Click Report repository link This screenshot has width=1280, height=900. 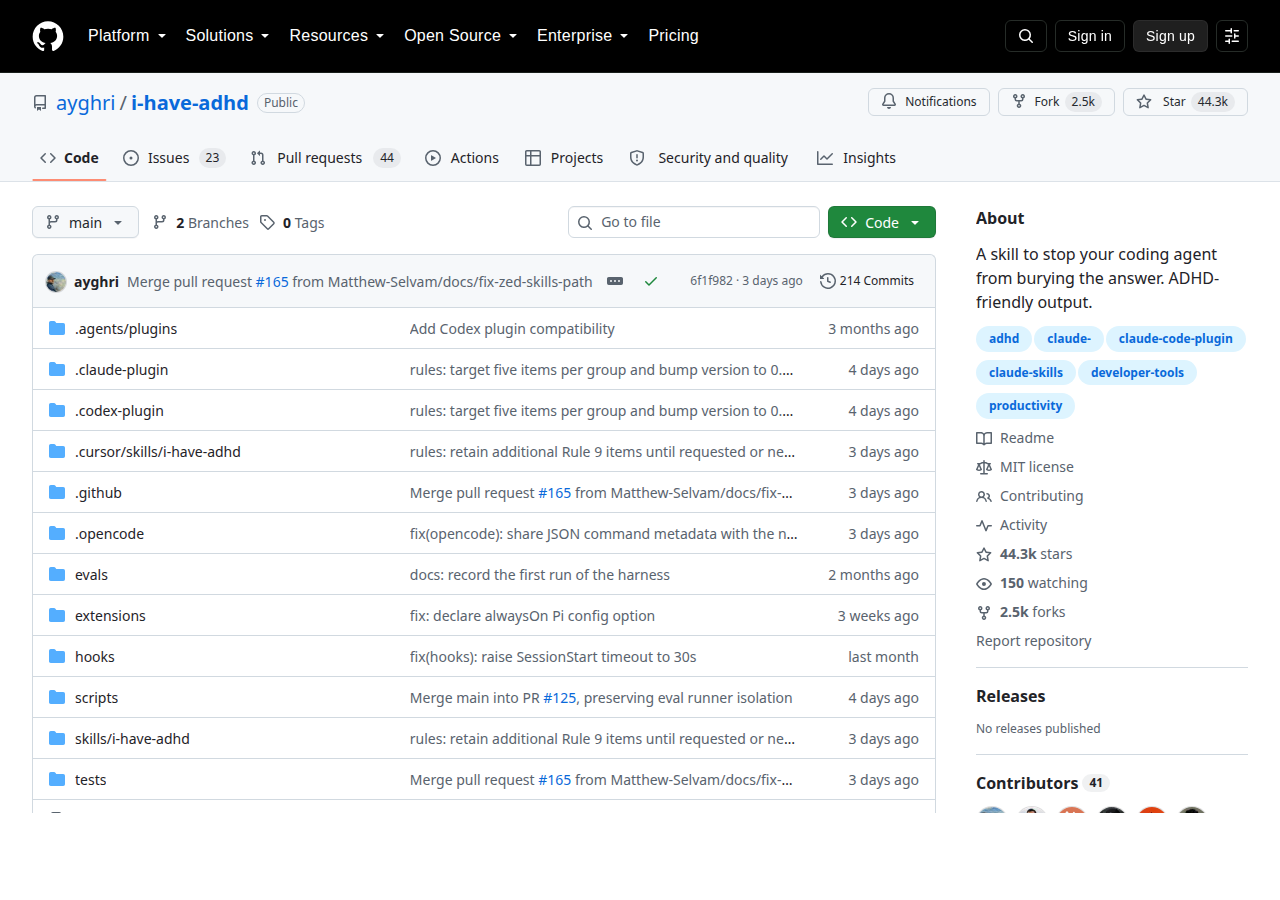1033,641
